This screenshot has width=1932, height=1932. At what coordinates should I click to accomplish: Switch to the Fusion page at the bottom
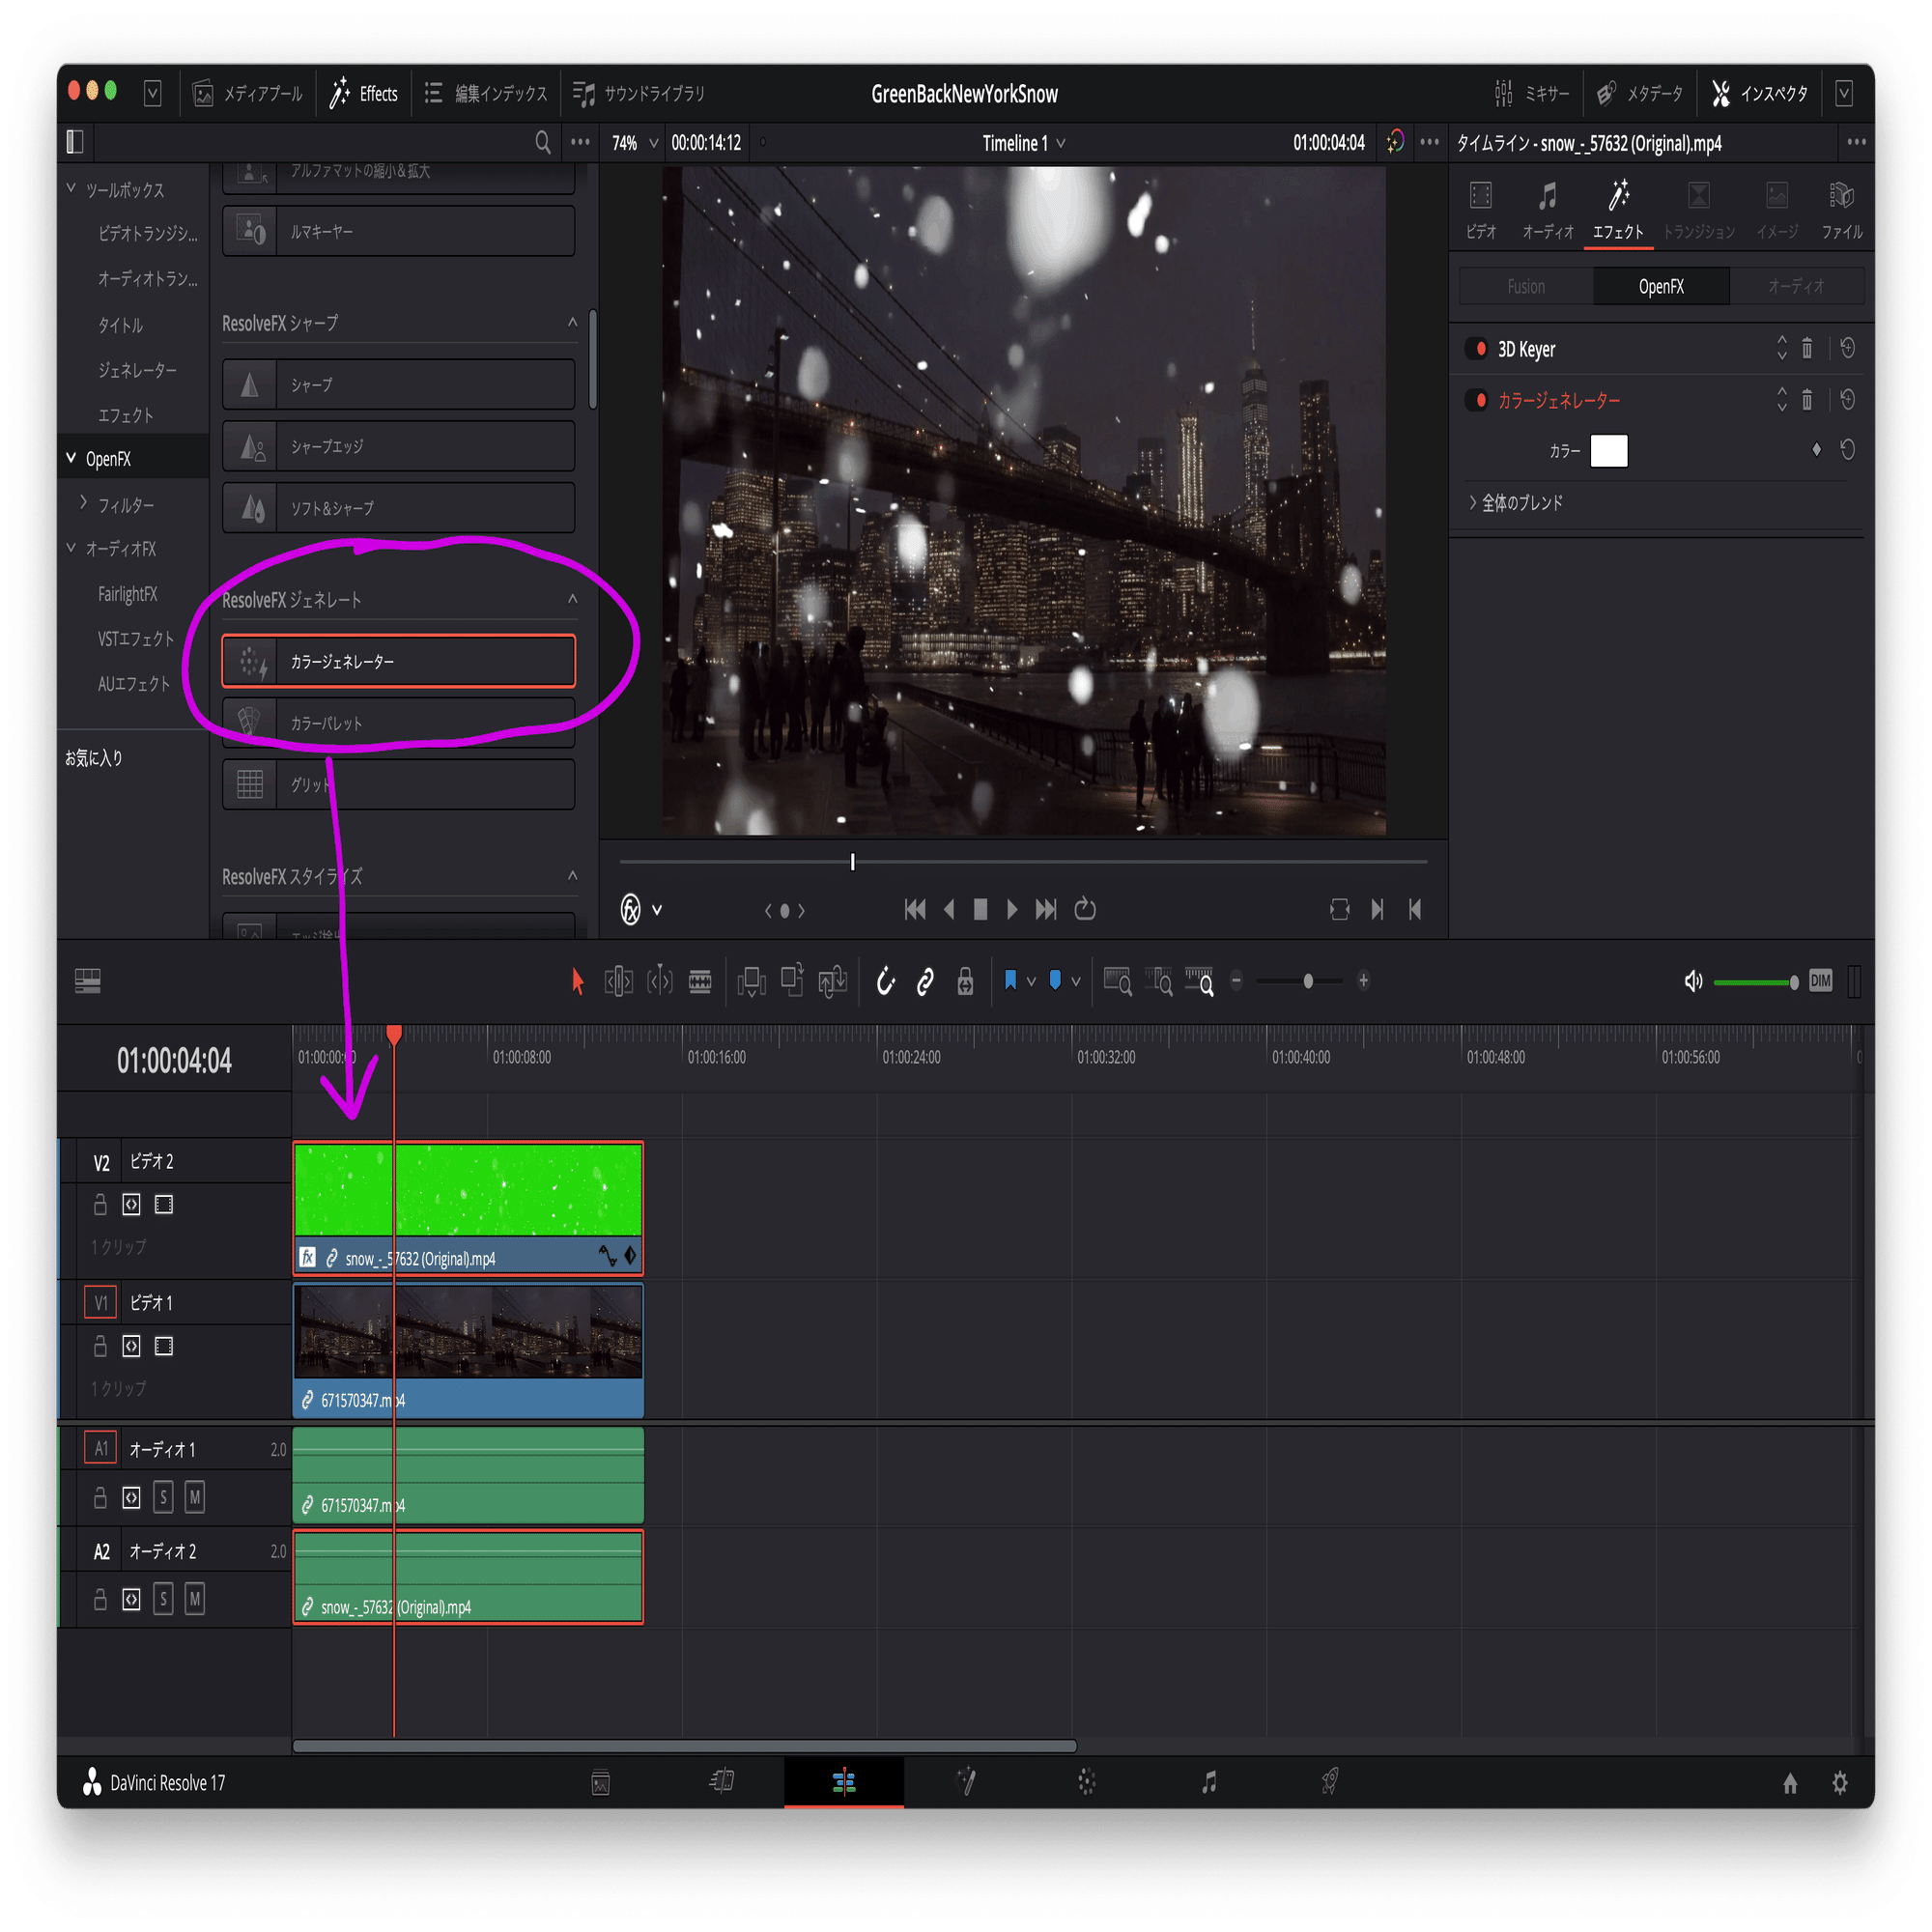966,1782
